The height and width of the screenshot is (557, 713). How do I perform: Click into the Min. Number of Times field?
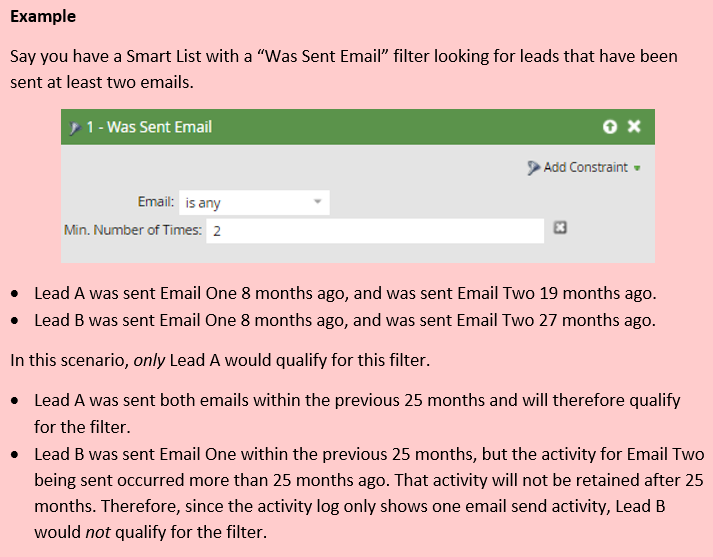pyautogui.click(x=375, y=231)
